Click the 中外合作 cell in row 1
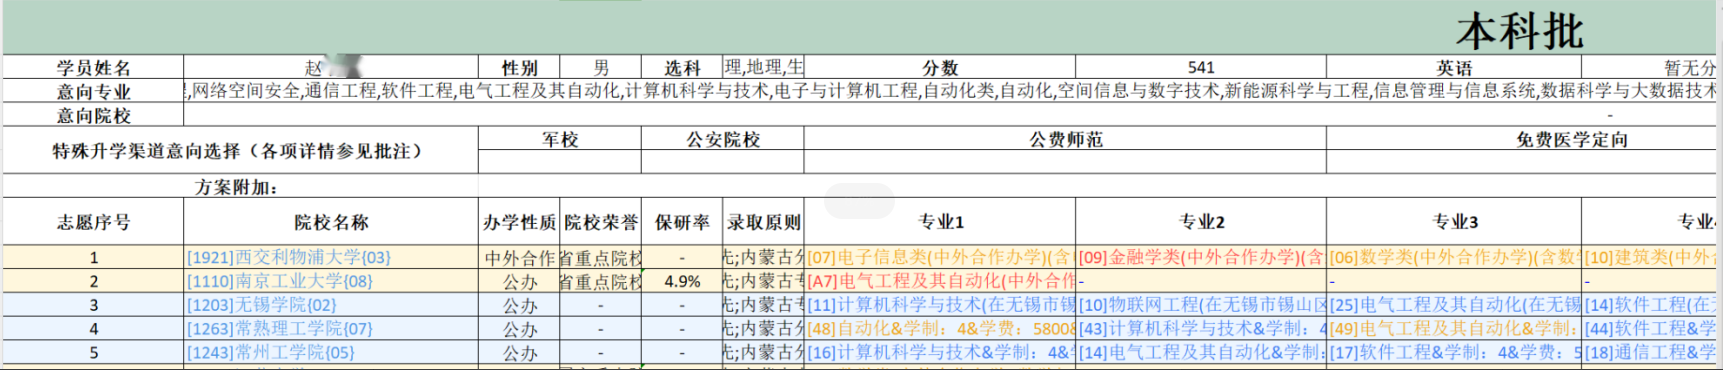Viewport: 1723px width, 370px height. [x=519, y=257]
